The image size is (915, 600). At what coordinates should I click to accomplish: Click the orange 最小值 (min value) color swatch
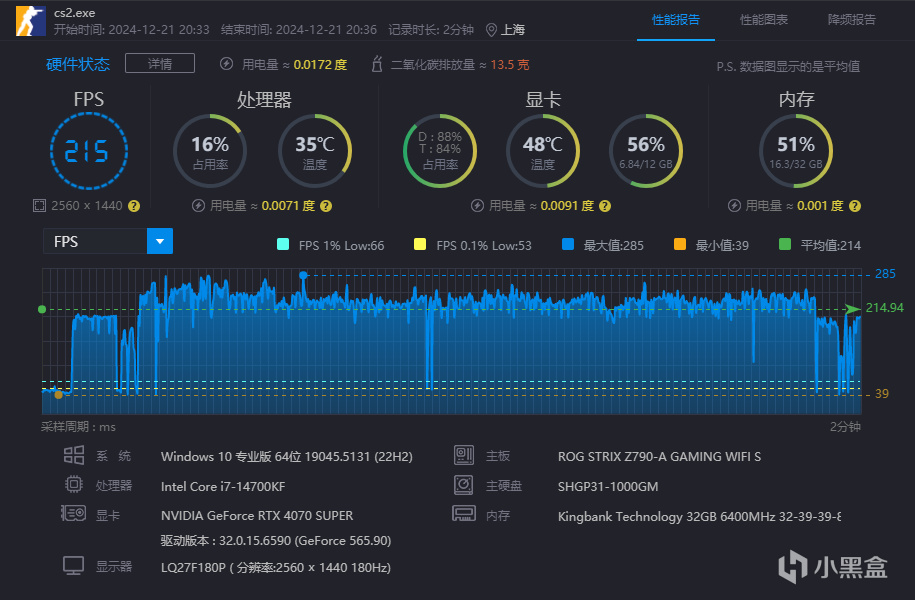click(680, 245)
